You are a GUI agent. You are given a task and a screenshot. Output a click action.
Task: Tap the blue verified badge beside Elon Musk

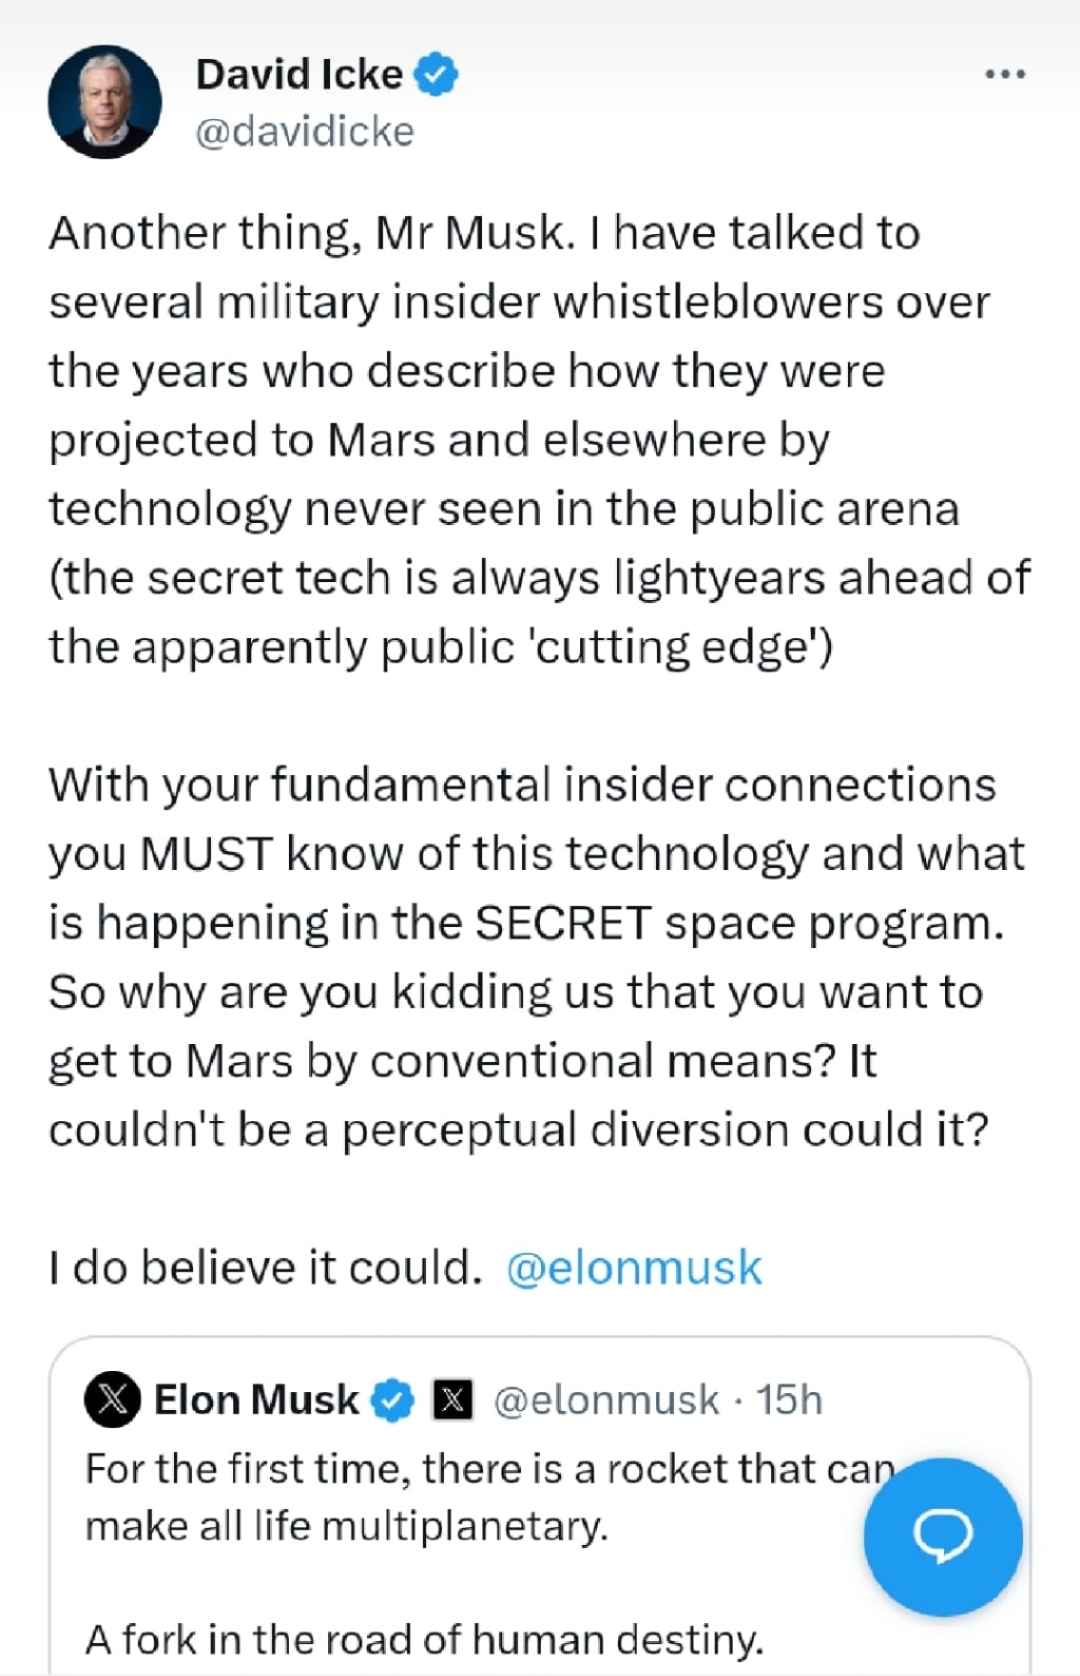pyautogui.click(x=392, y=1399)
